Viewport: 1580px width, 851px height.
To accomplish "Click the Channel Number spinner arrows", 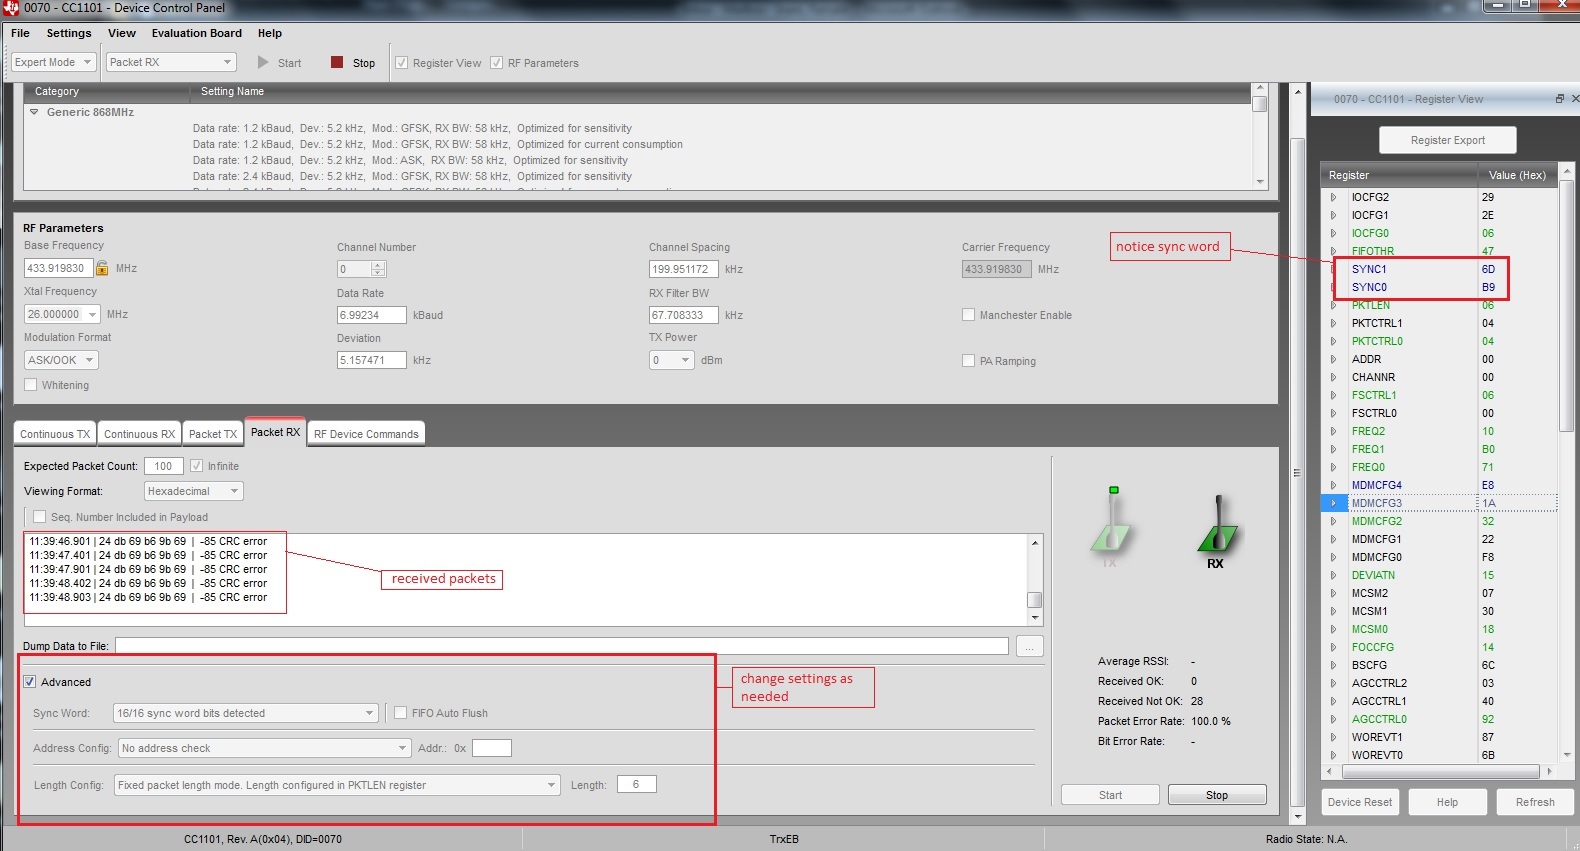I will (x=378, y=269).
